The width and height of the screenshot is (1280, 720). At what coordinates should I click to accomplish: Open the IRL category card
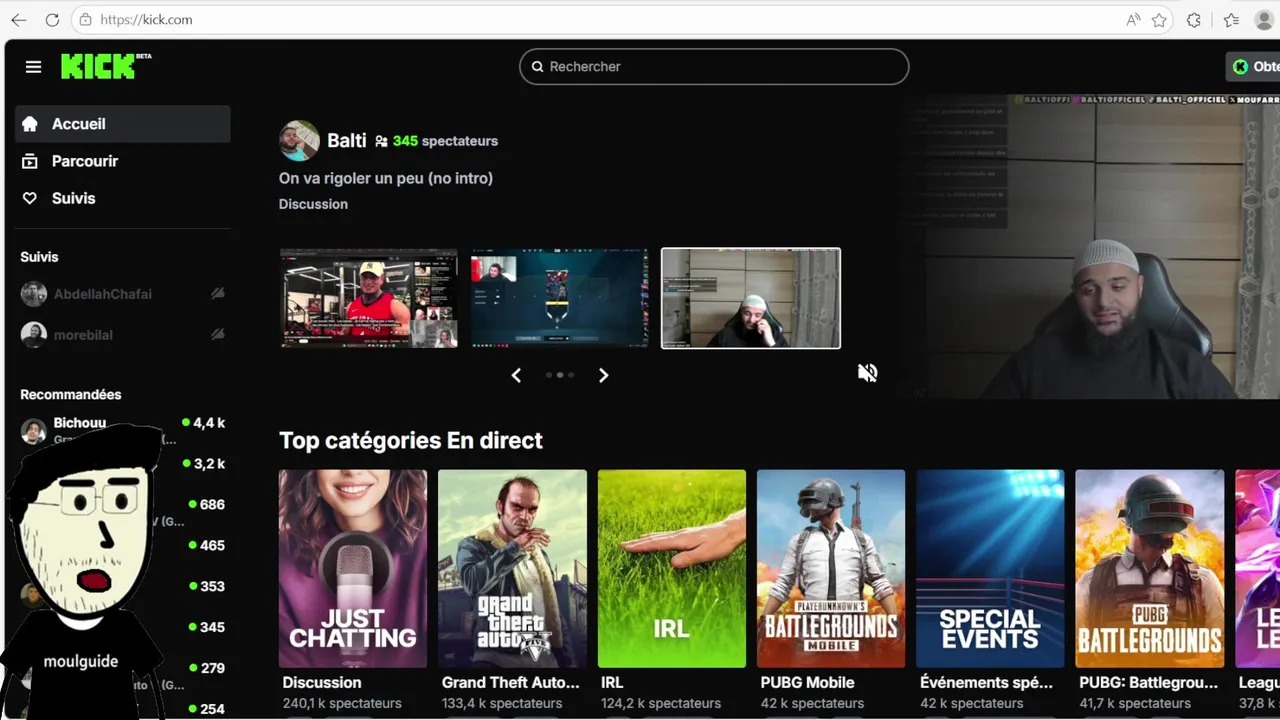672,569
